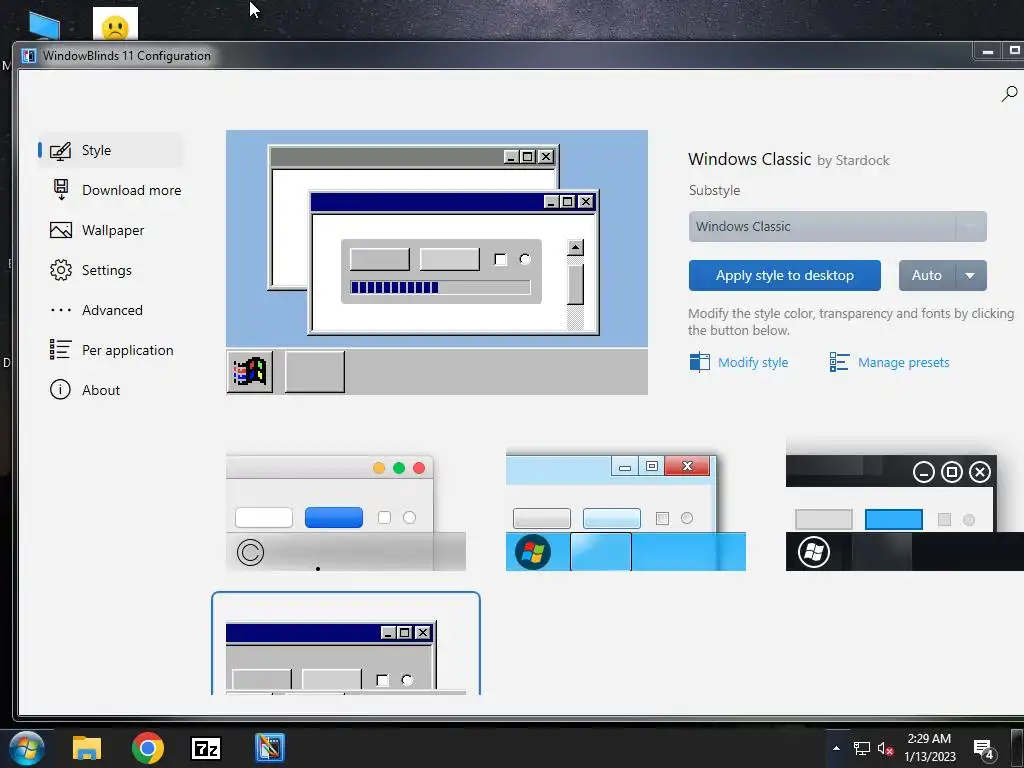The width and height of the screenshot is (1024, 768).
Task: Open 7-Zip from the taskbar
Action: click(x=206, y=748)
